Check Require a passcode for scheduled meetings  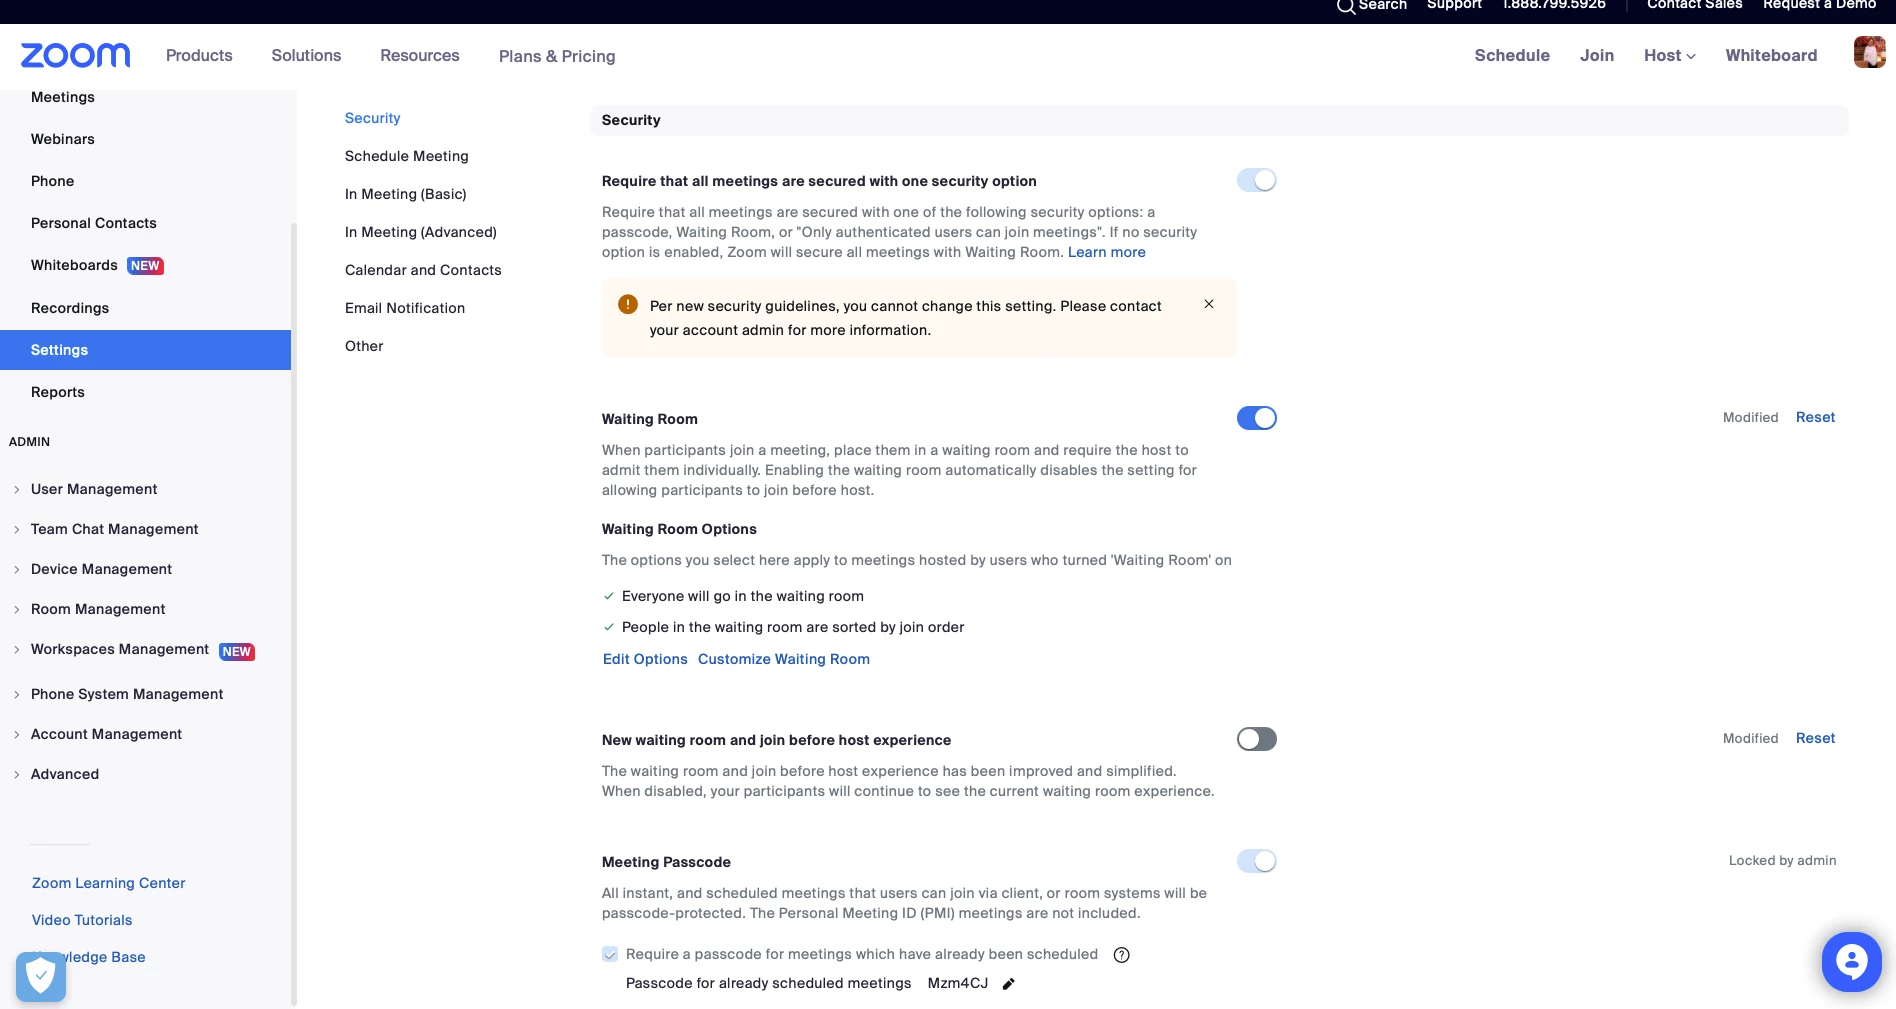(x=610, y=954)
